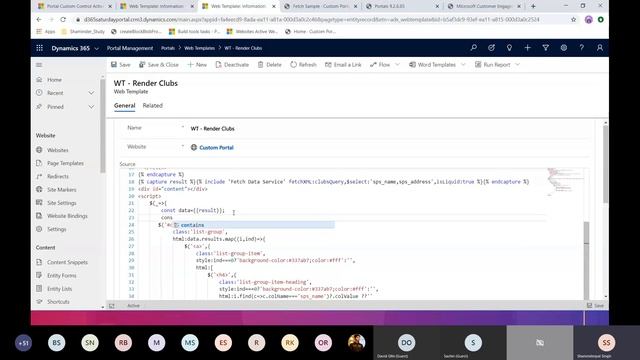
Task: Open the Dynamics 365 app launcher waffle
Action: [x=40, y=48]
